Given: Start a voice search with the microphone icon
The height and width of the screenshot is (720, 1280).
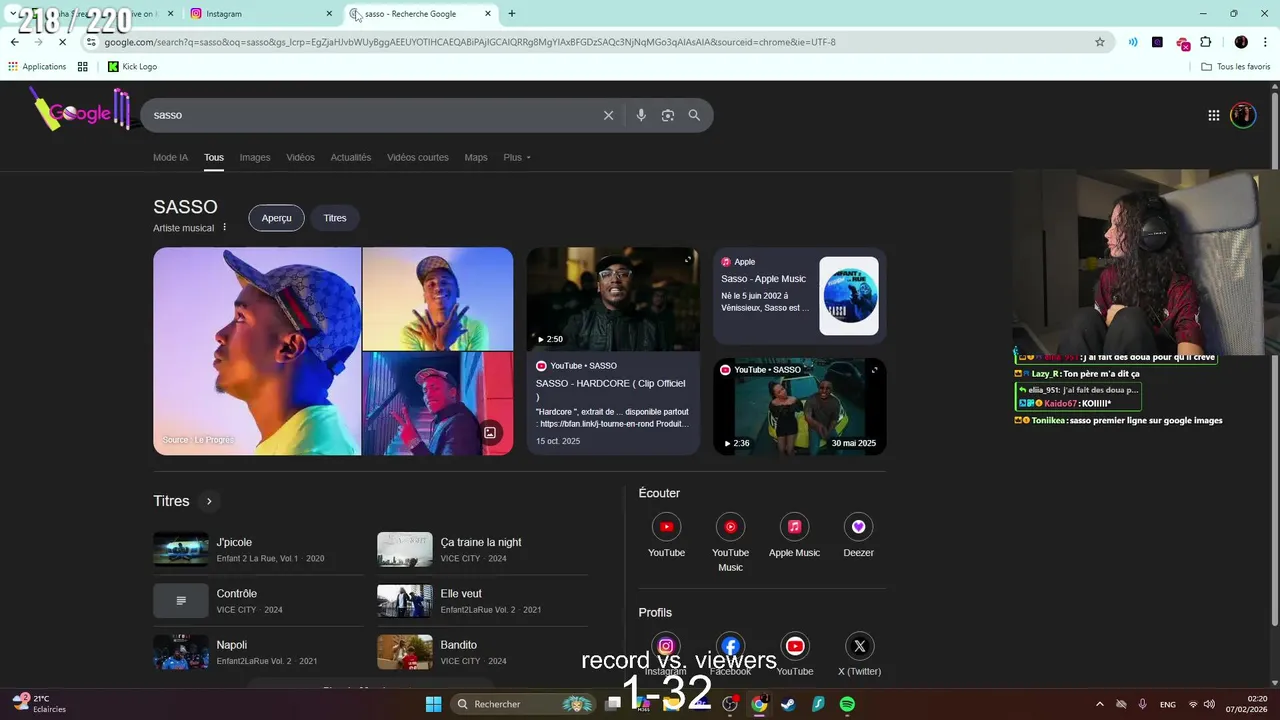Looking at the screenshot, I should point(641,115).
